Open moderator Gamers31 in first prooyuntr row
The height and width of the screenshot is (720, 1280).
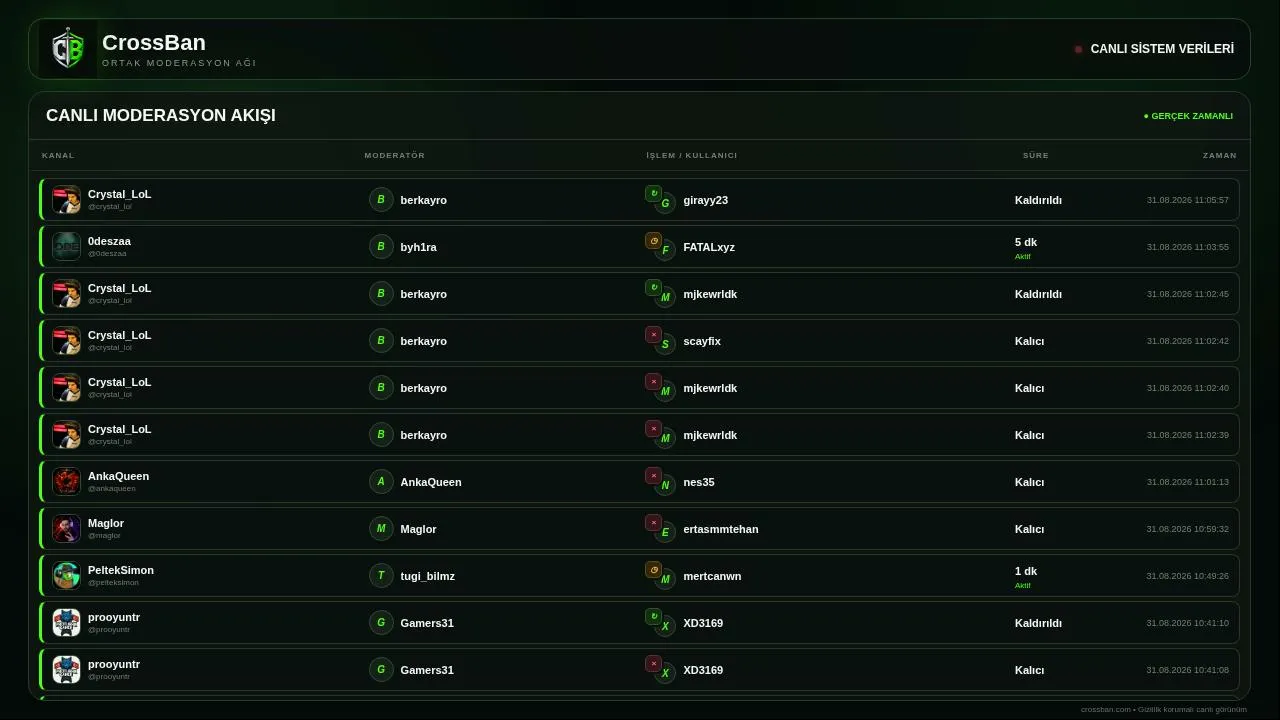(427, 623)
